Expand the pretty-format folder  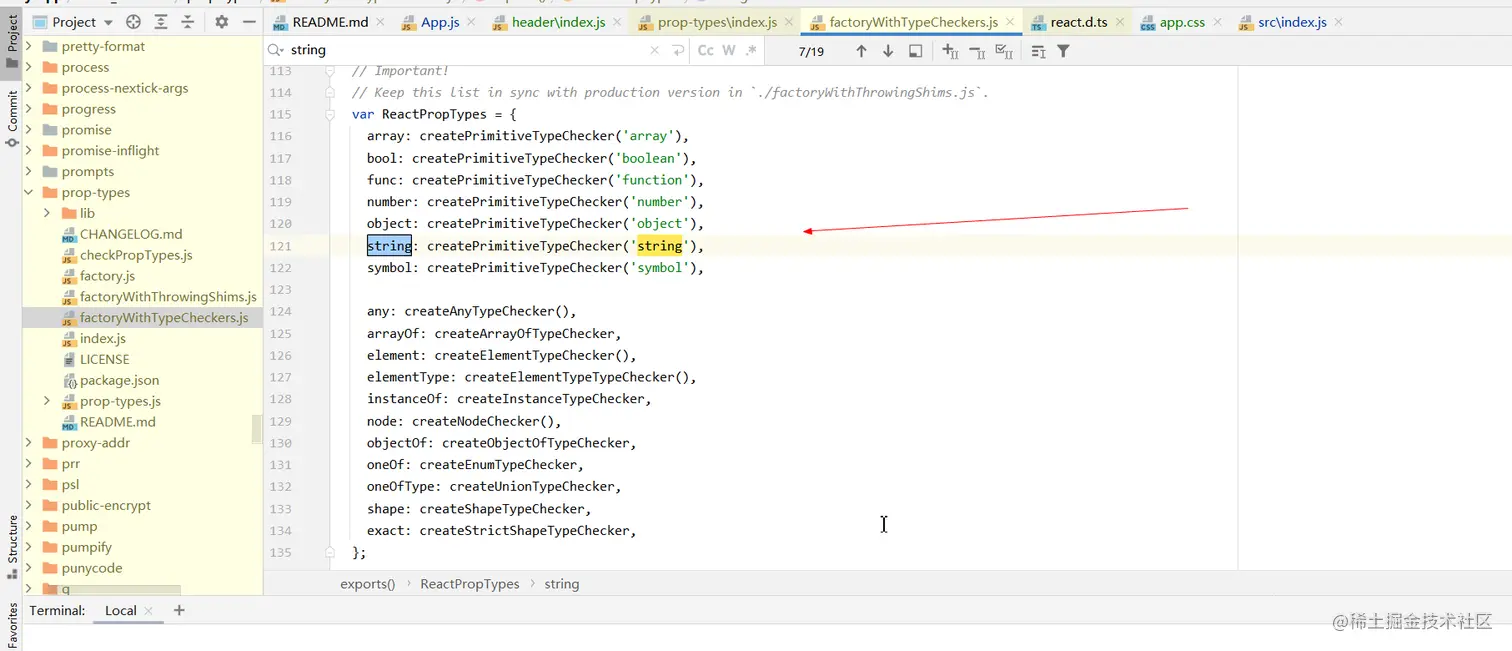[28, 46]
